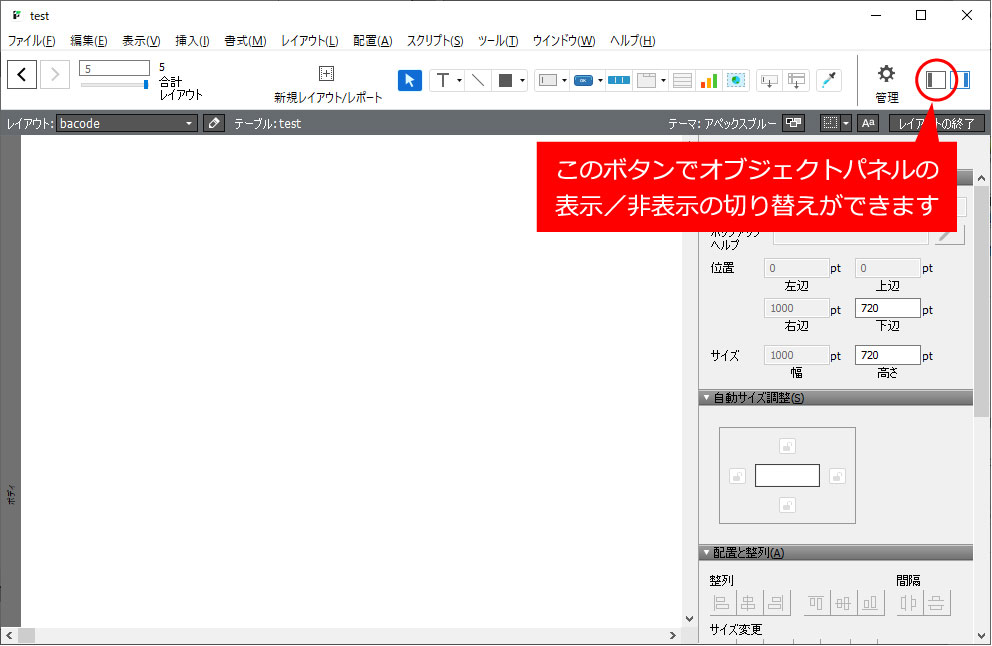Align left edges icon

coord(722,603)
